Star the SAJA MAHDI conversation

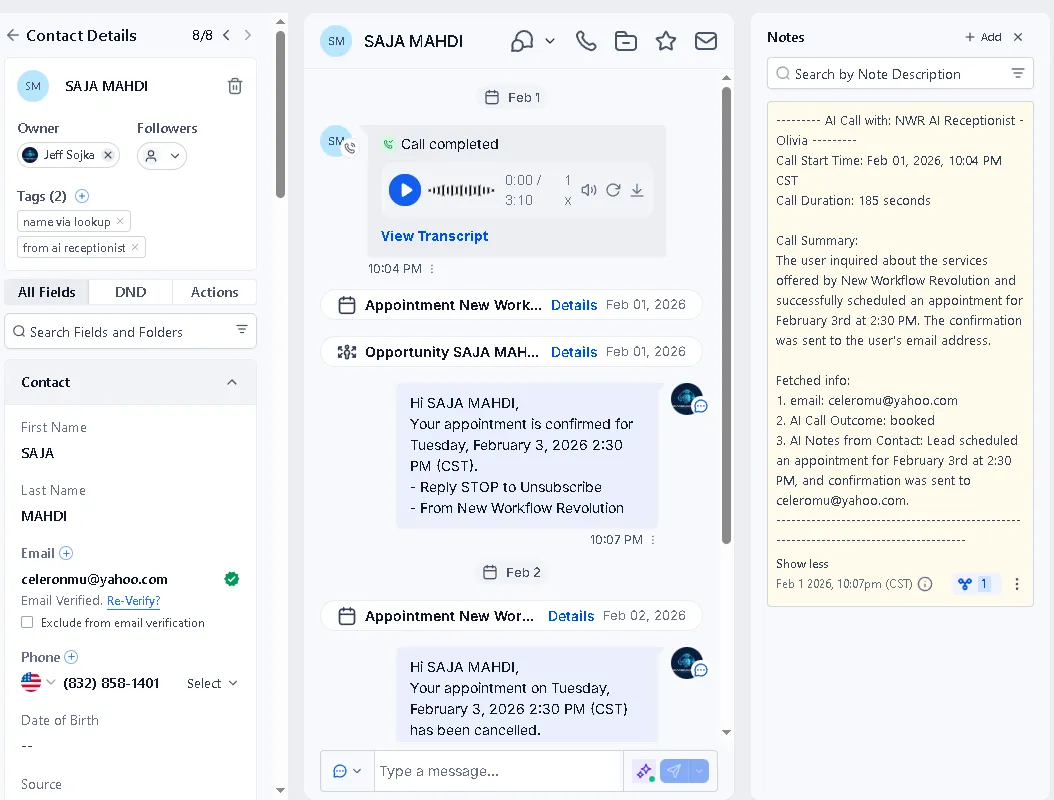coord(665,41)
